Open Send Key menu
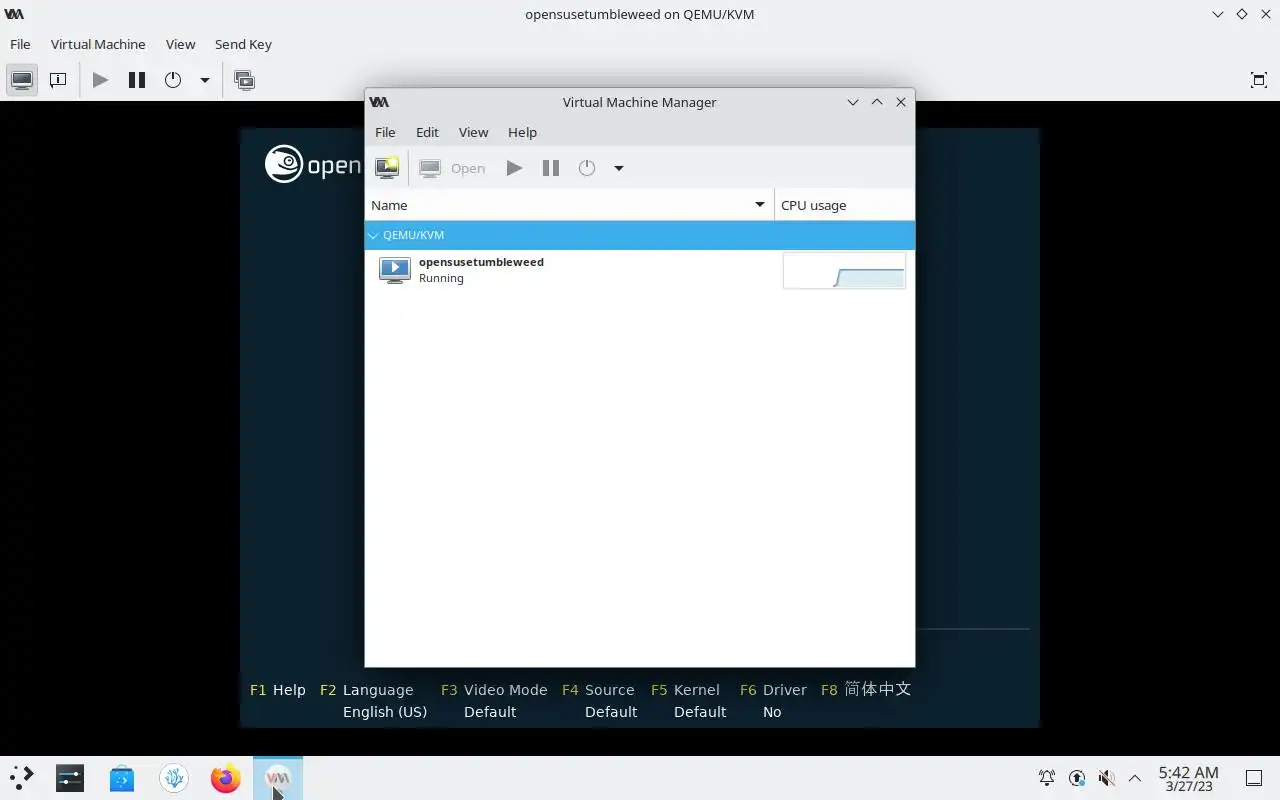This screenshot has width=1280, height=800. pos(243,44)
